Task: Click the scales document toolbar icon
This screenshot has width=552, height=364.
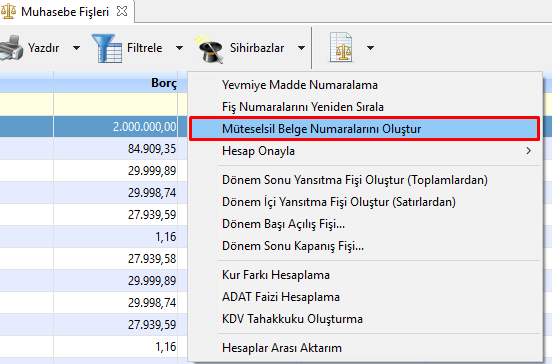Action: coord(341,48)
